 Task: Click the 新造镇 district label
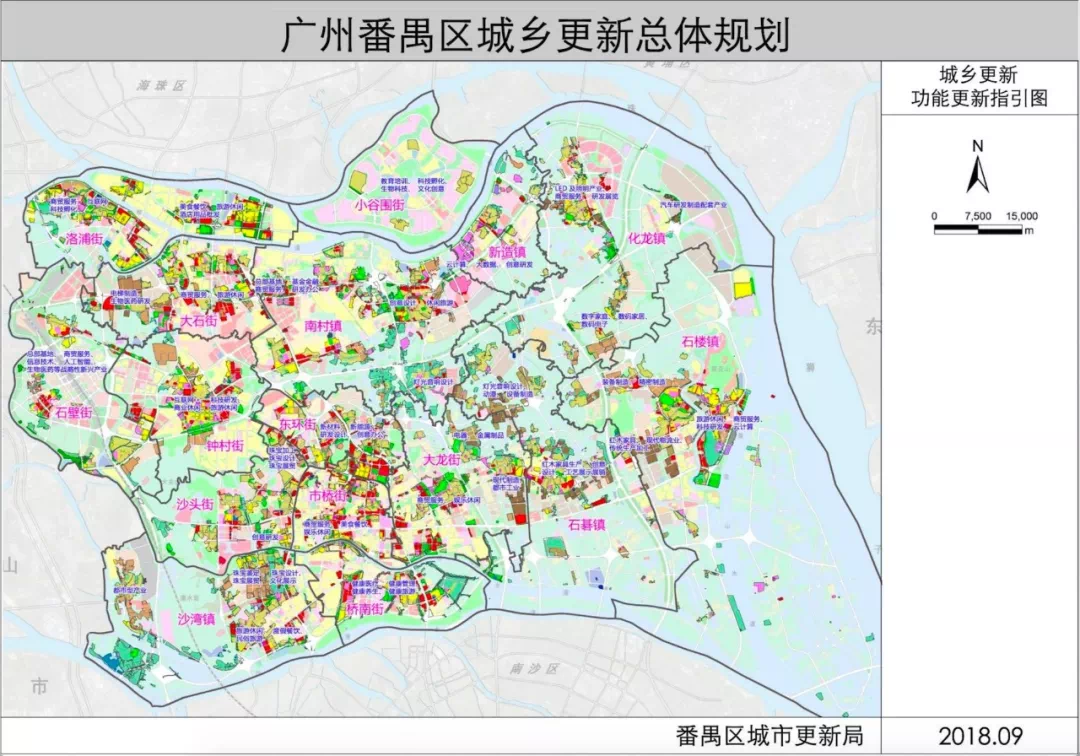coord(507,252)
